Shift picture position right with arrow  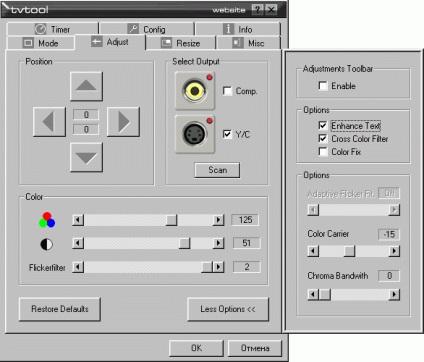point(123,122)
